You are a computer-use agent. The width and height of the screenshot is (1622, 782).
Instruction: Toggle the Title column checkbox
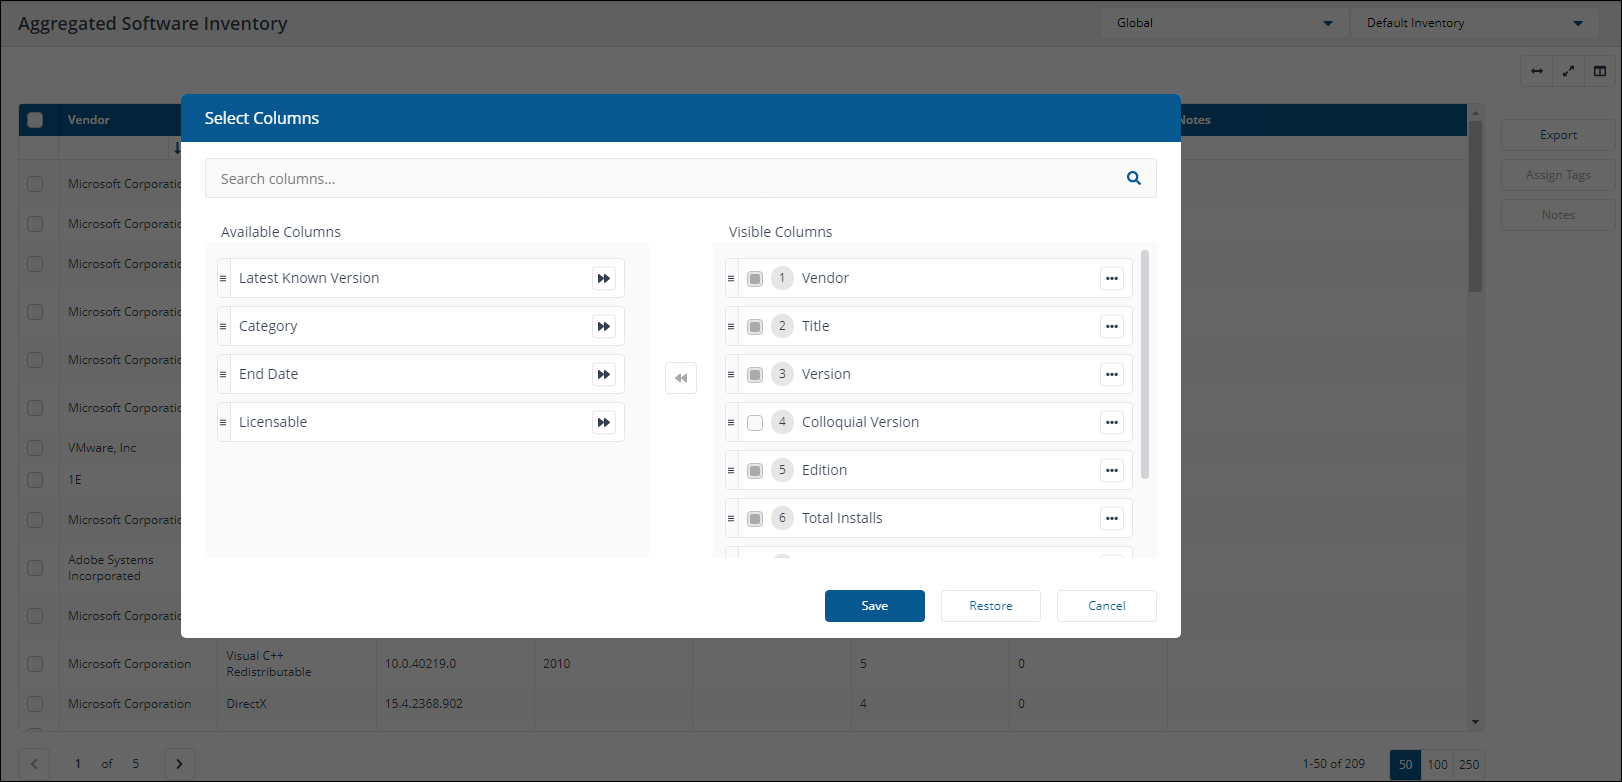[755, 327]
